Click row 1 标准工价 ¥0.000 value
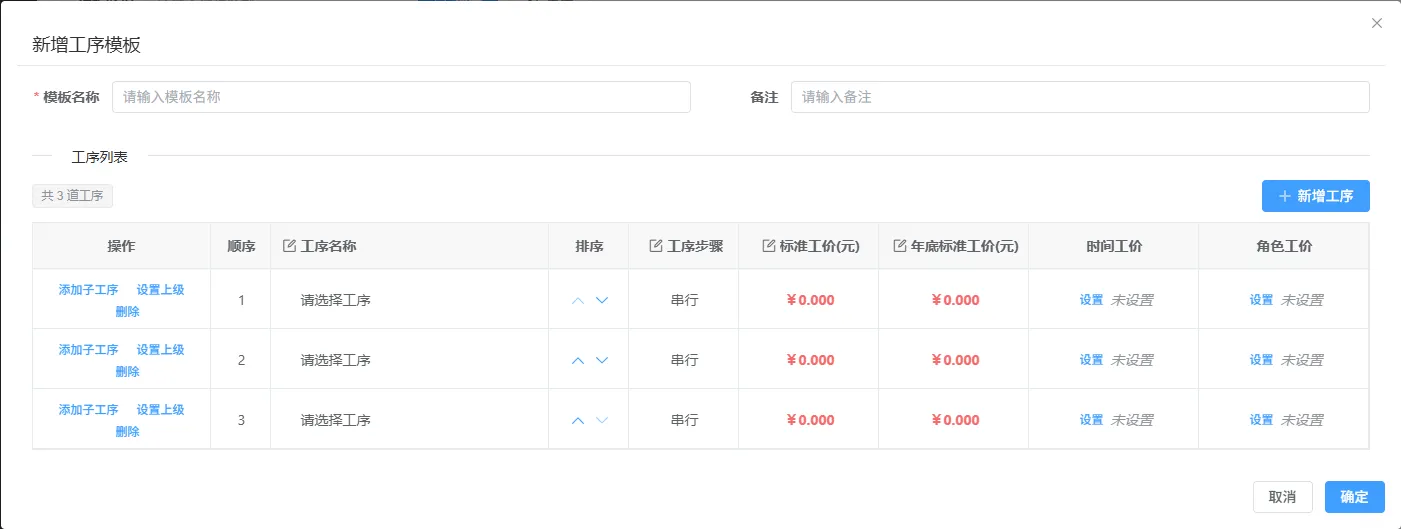This screenshot has height=529, width=1401. point(809,300)
